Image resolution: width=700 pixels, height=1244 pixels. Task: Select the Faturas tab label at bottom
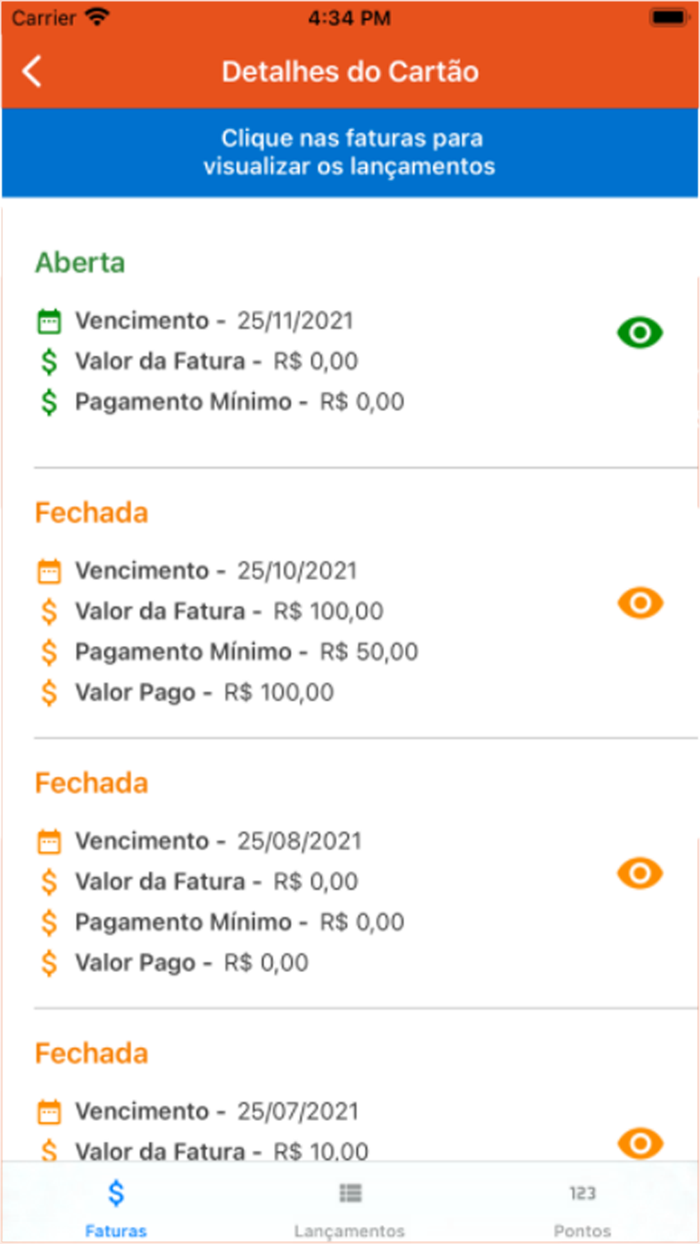[x=116, y=1229]
